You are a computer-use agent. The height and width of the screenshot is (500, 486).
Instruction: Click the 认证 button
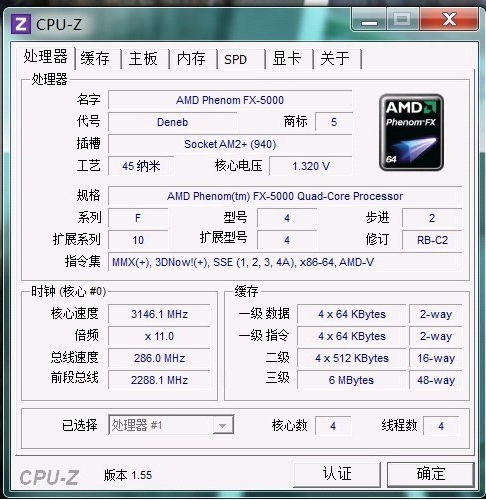337,474
